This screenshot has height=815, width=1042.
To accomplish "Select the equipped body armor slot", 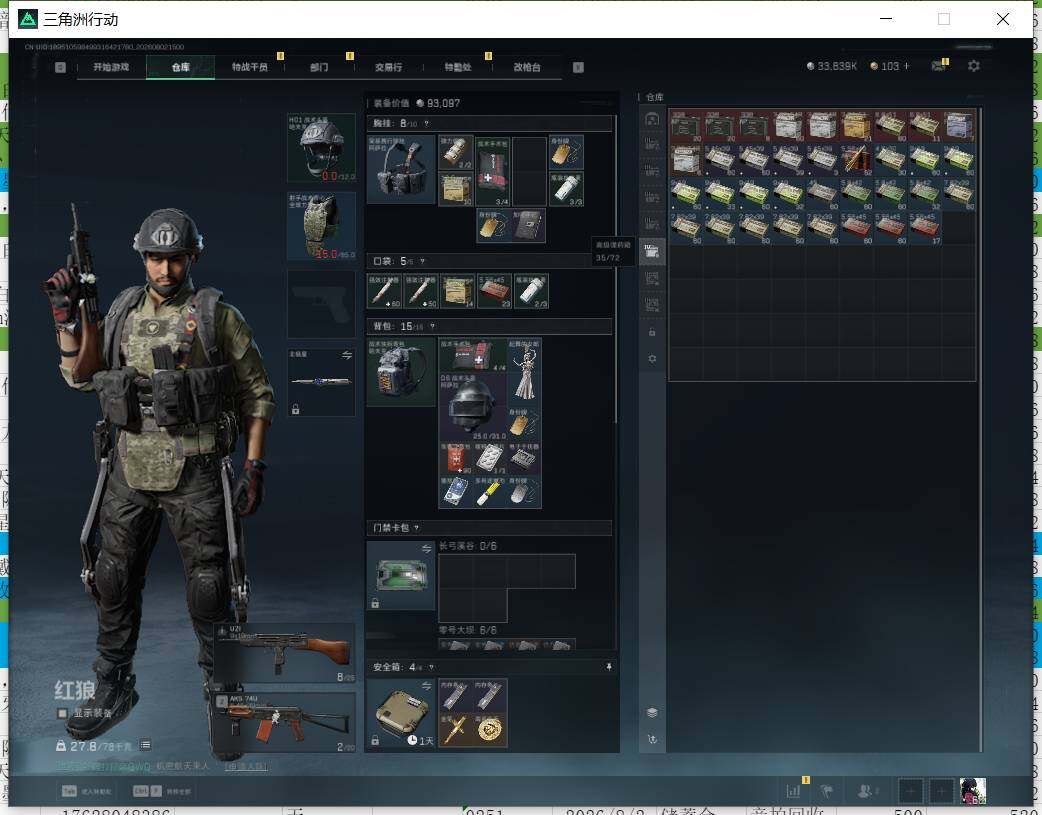I will point(321,226).
